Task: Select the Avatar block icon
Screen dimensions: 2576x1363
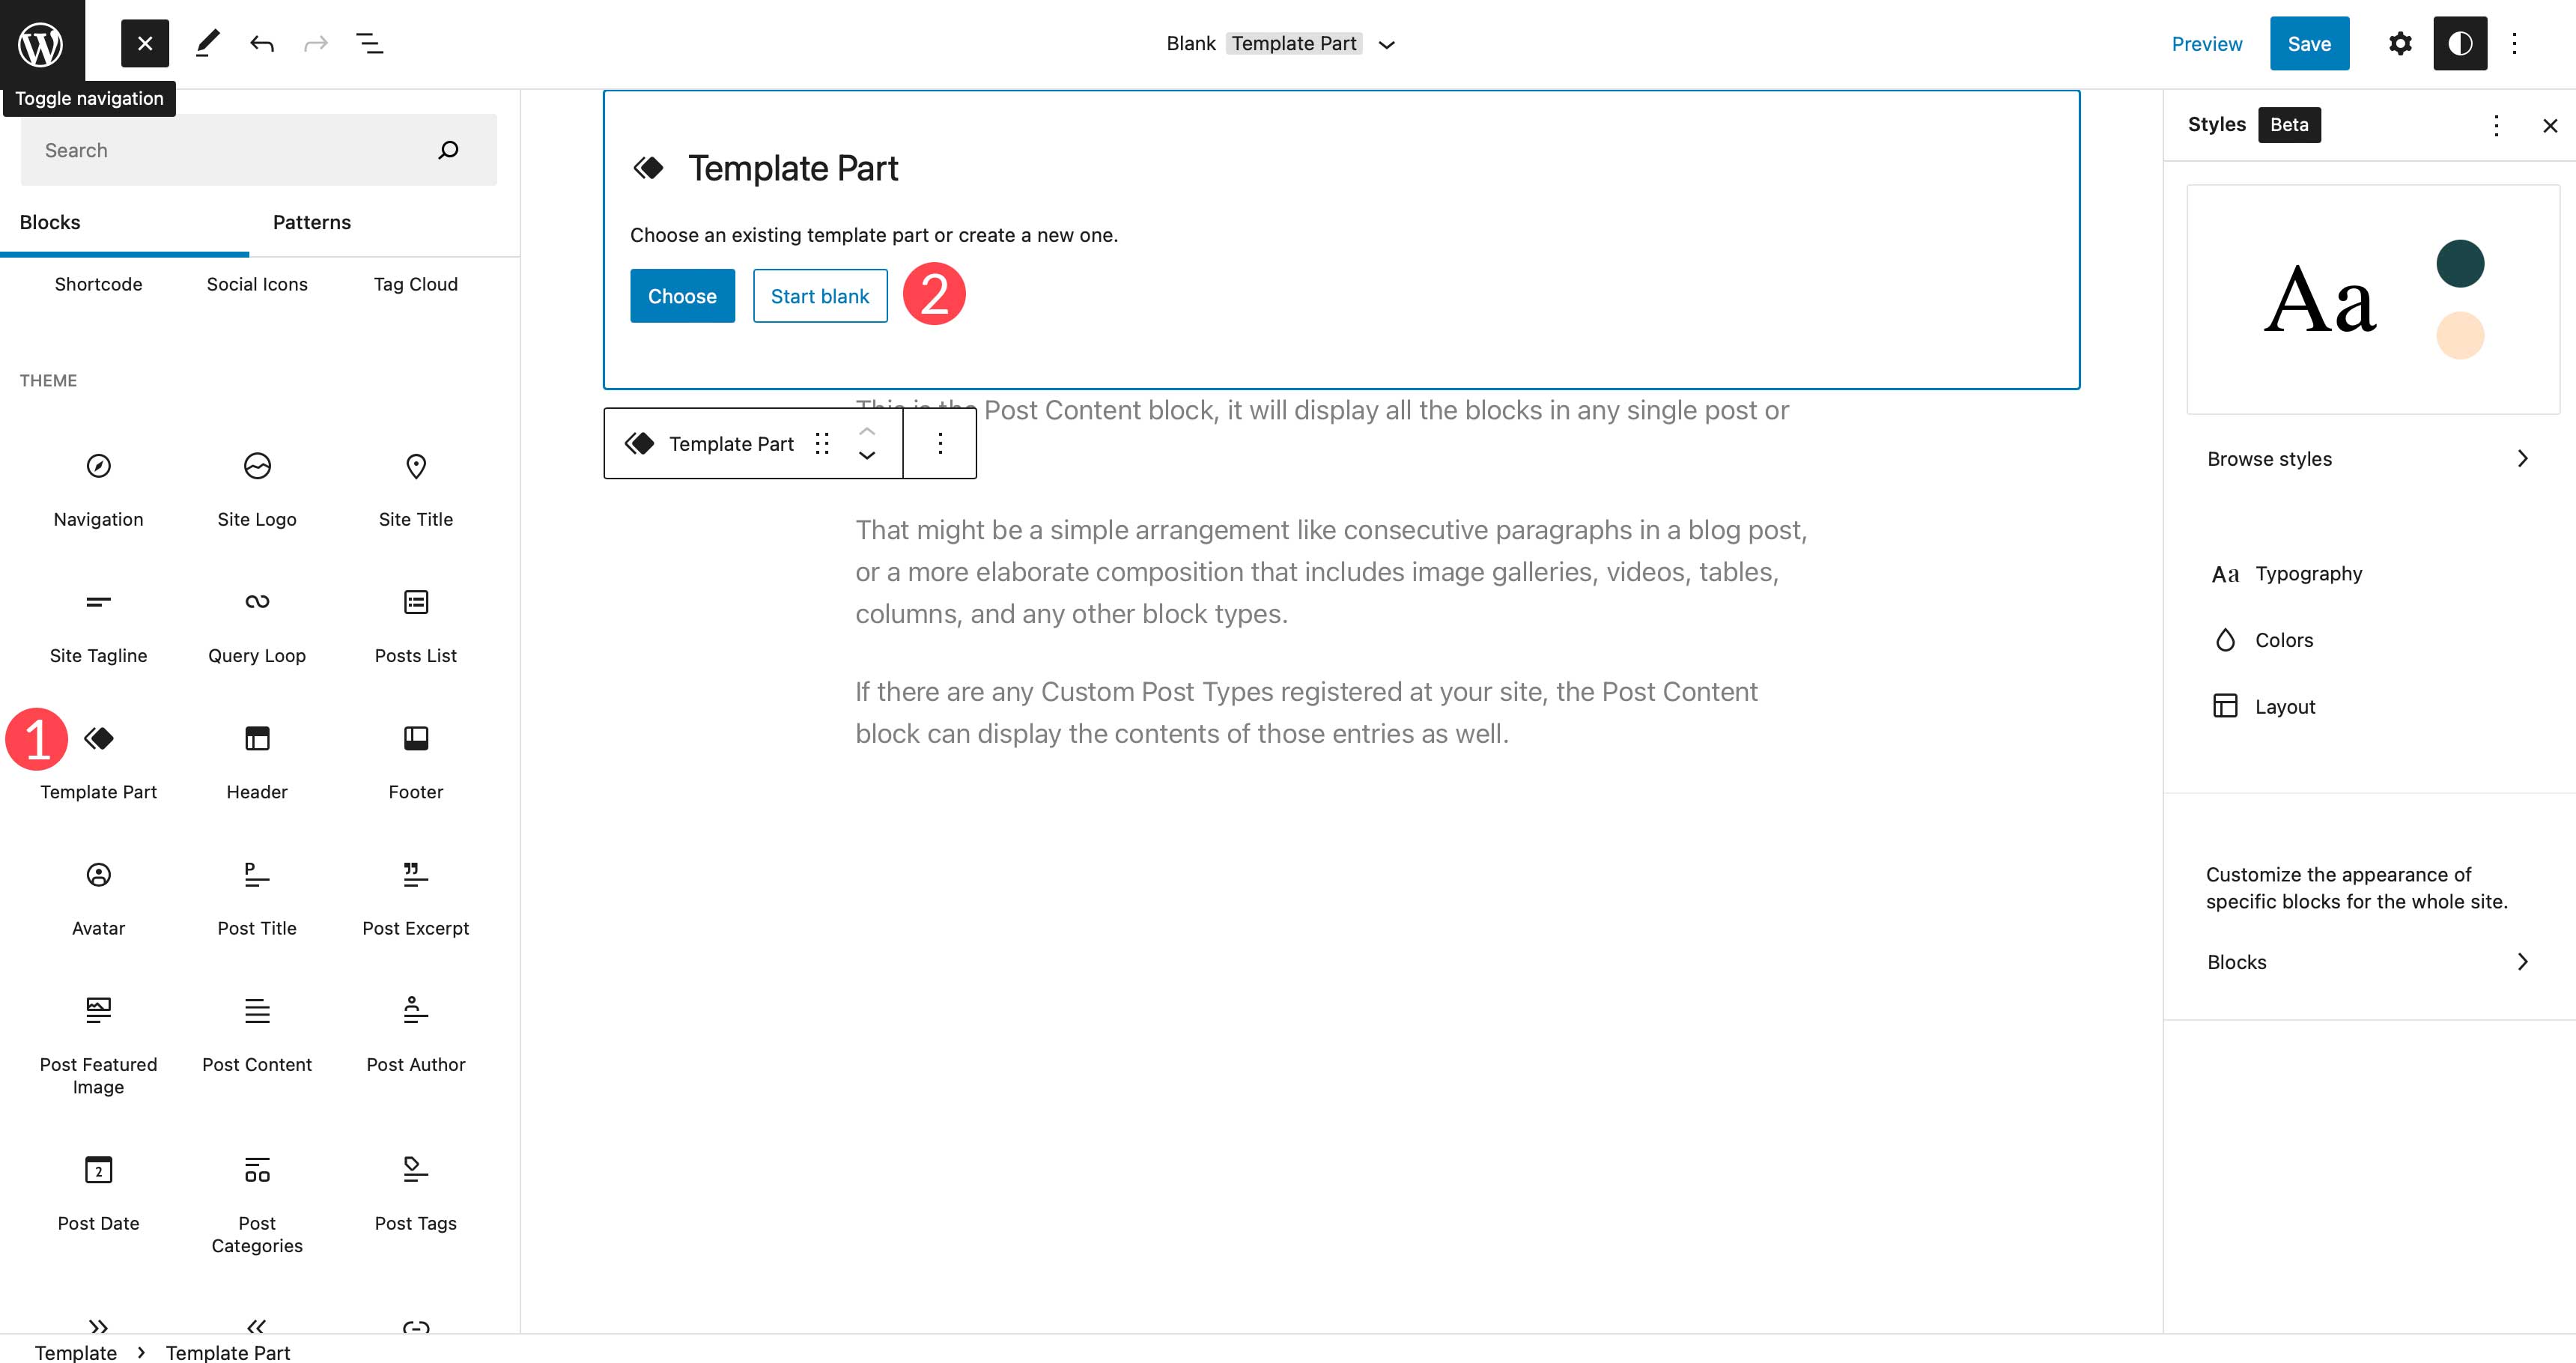Action: pyautogui.click(x=97, y=874)
